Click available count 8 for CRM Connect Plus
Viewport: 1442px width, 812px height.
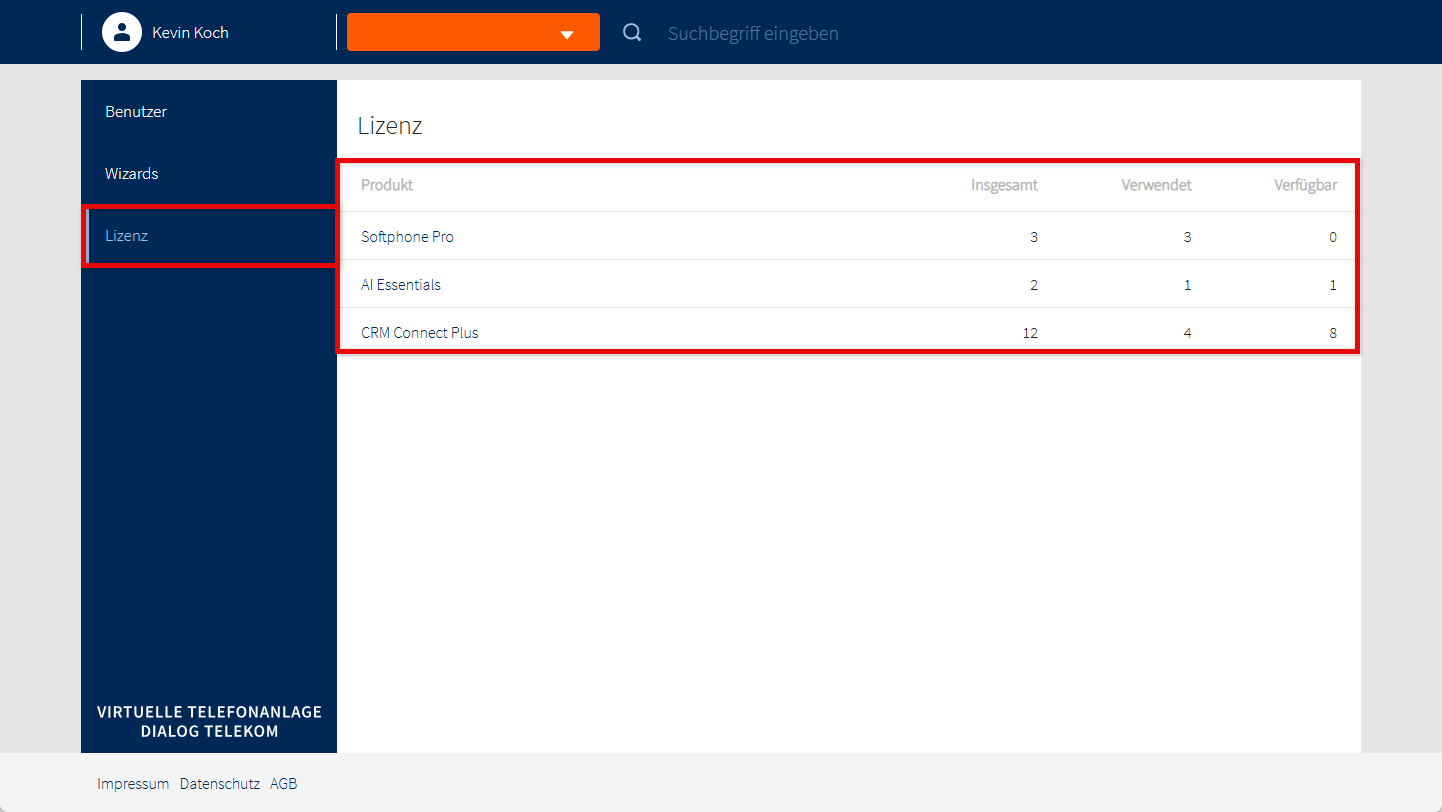click(1332, 333)
